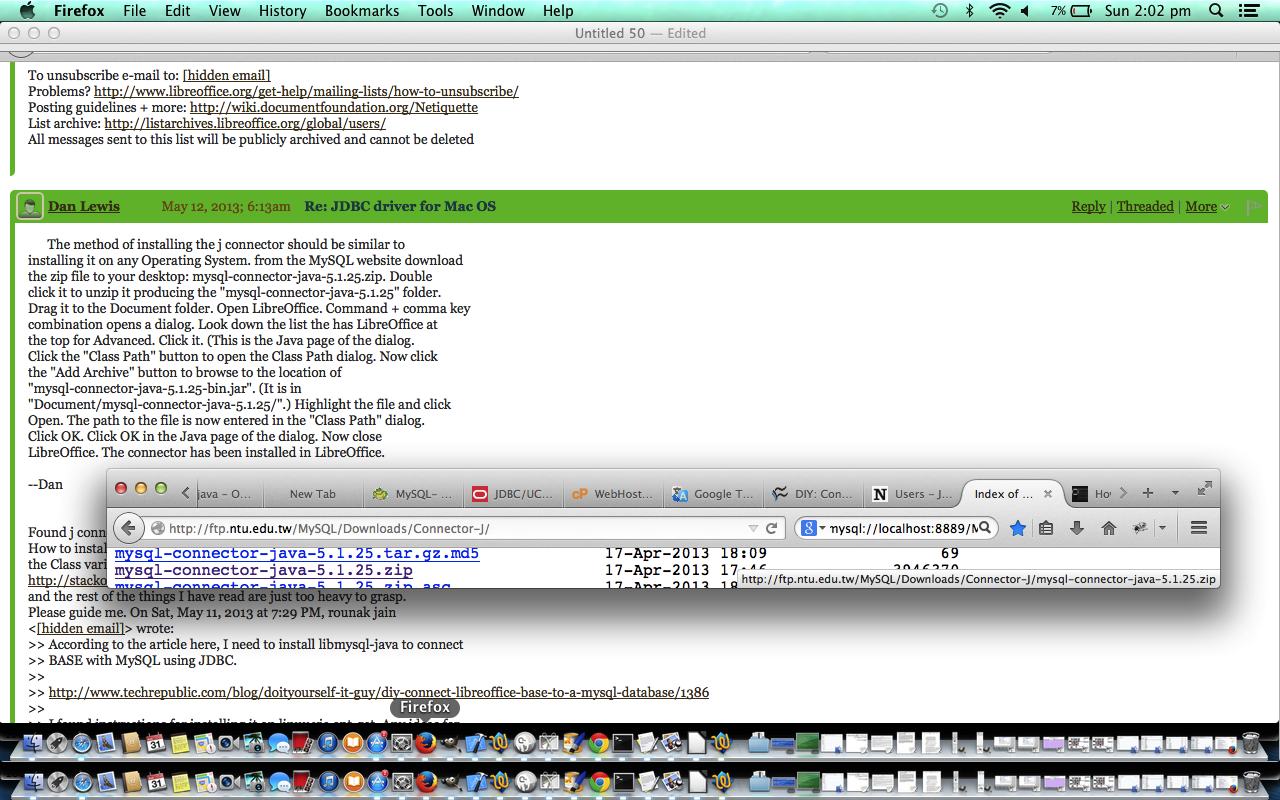Open the Firefox hamburger menu
This screenshot has width=1280, height=800.
1199,528
